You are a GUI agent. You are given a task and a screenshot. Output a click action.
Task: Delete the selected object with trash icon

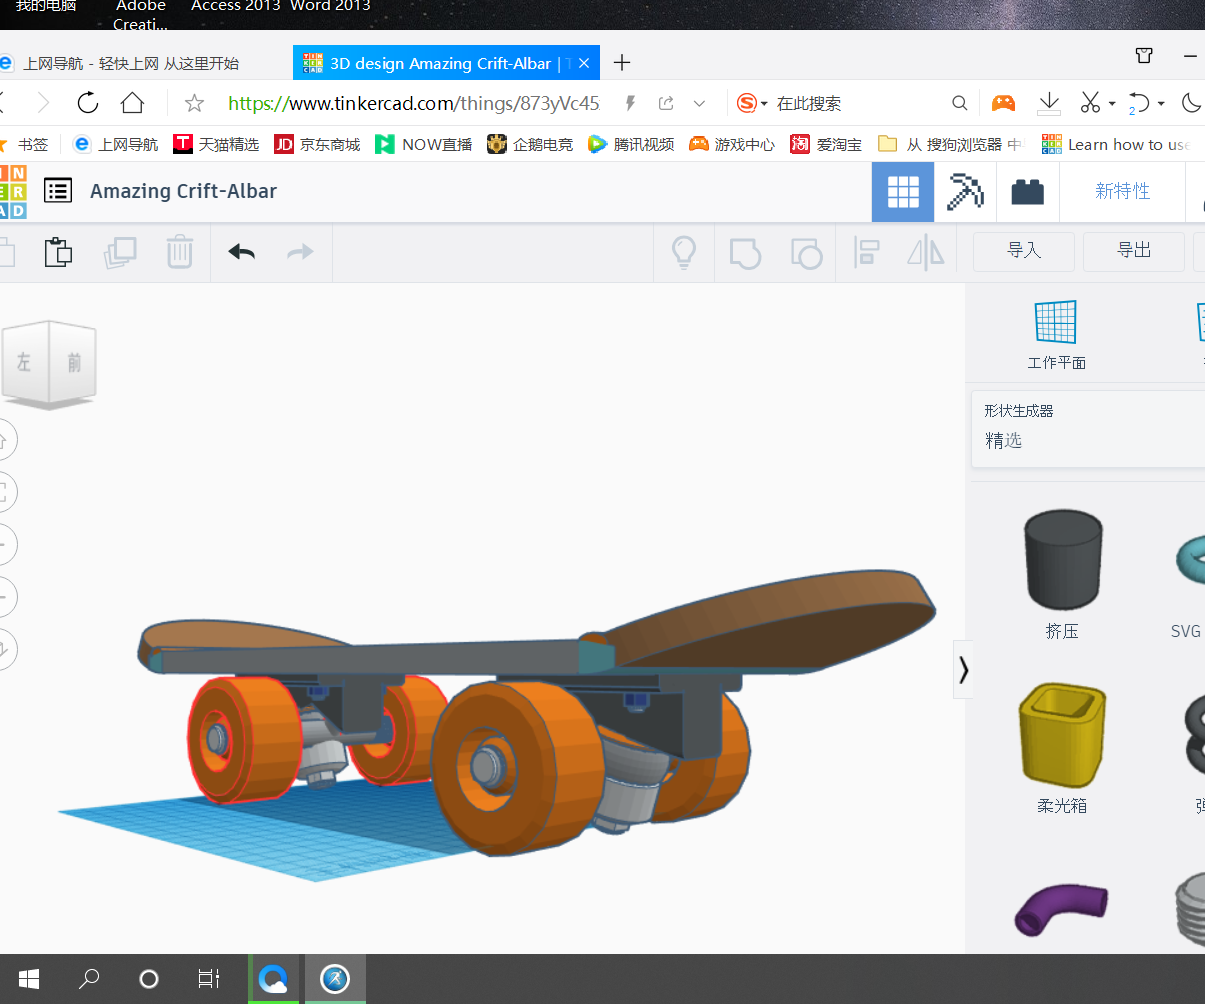coord(180,252)
